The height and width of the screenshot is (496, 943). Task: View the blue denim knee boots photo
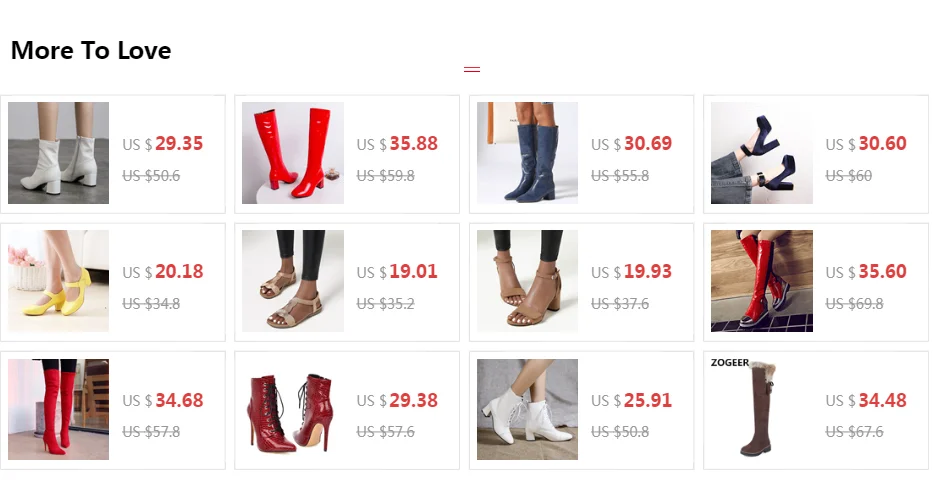click(x=527, y=153)
